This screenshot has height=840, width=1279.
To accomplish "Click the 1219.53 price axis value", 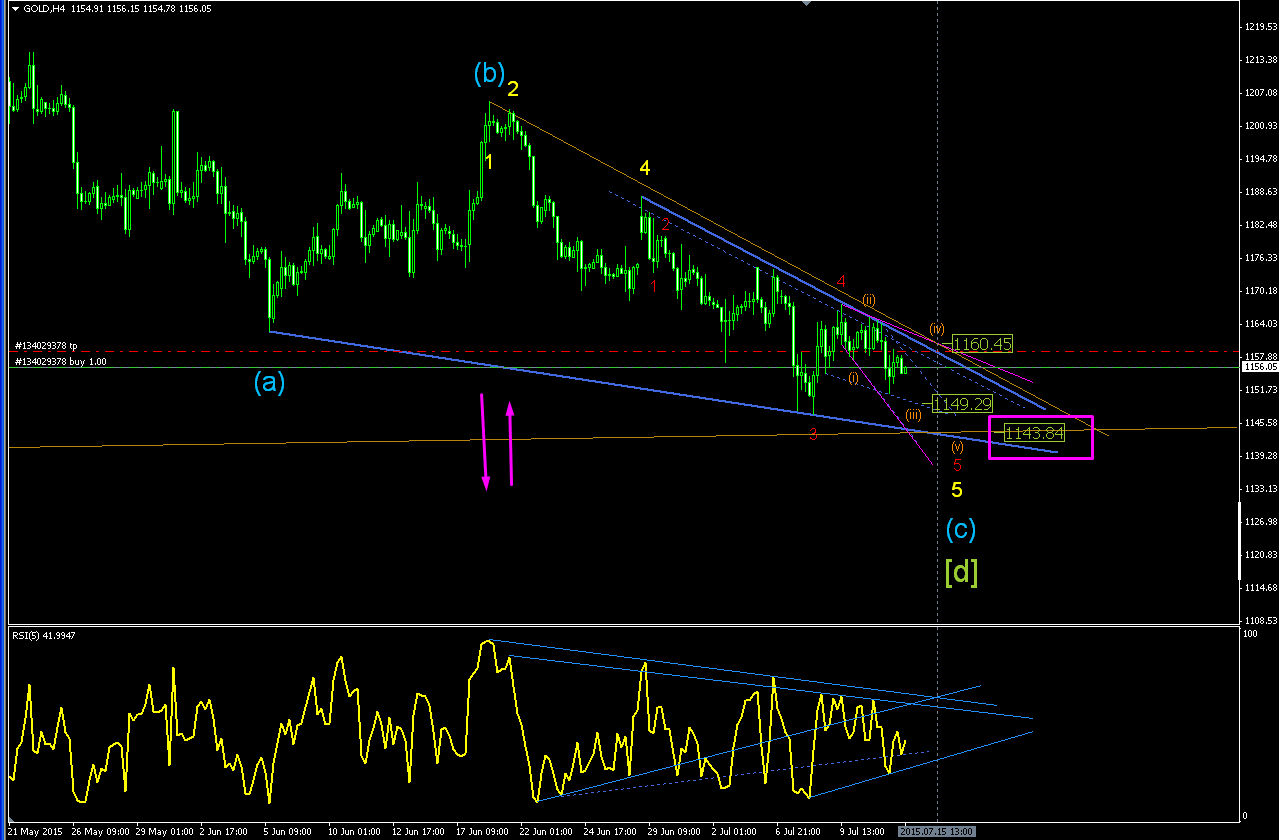I will [1259, 27].
